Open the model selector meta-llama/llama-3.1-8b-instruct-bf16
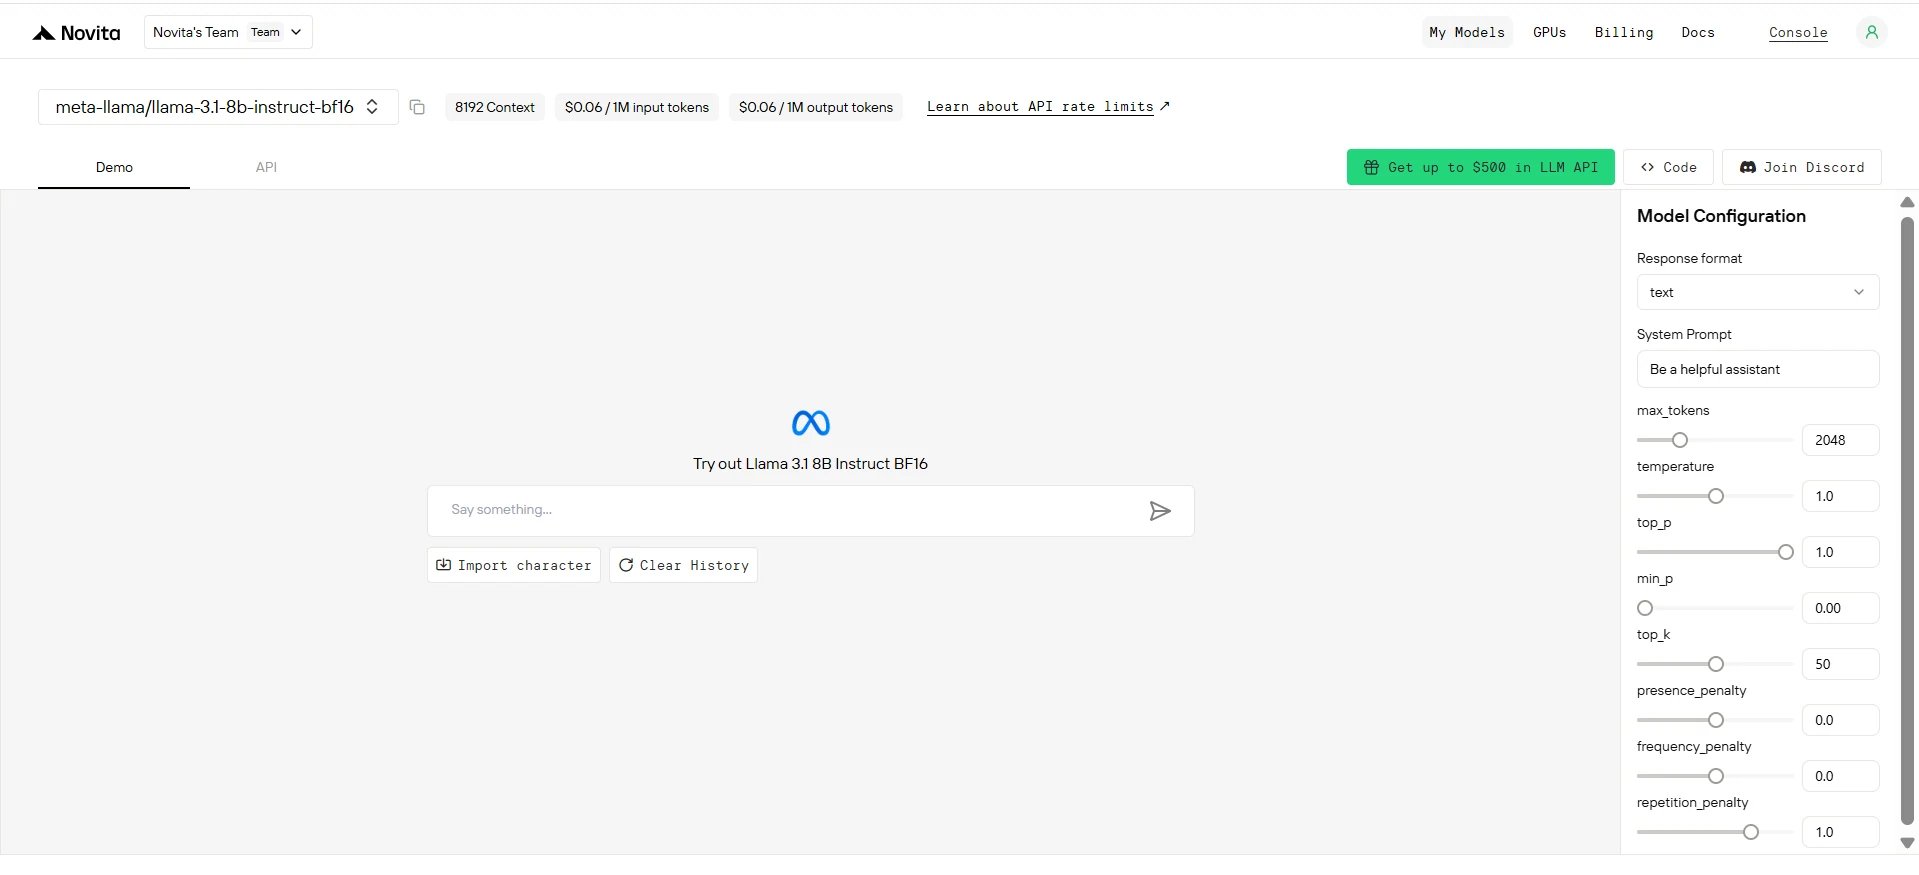This screenshot has width=1919, height=875. [218, 107]
